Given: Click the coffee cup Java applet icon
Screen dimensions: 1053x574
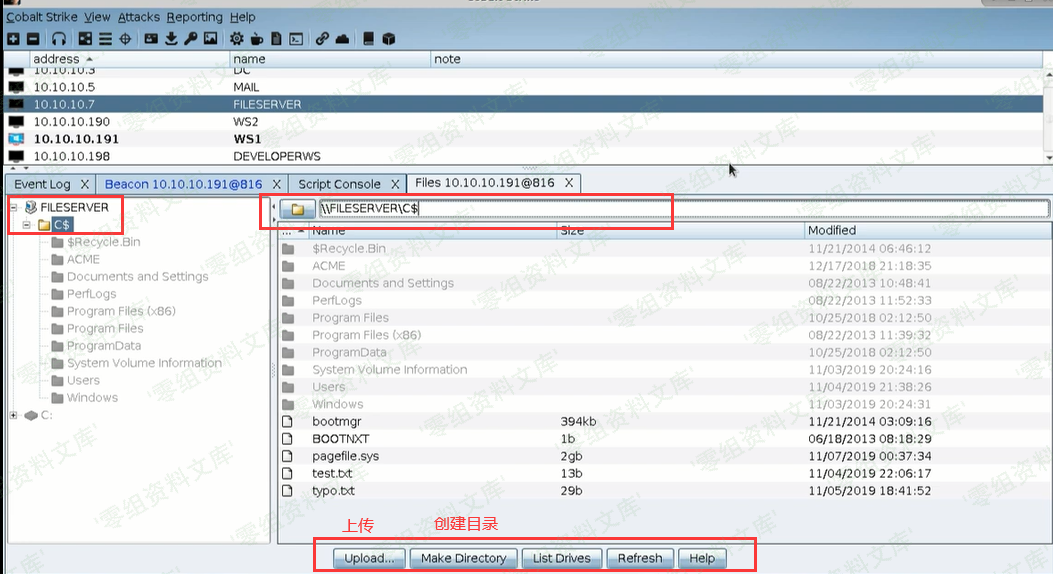Looking at the screenshot, I should 256,39.
